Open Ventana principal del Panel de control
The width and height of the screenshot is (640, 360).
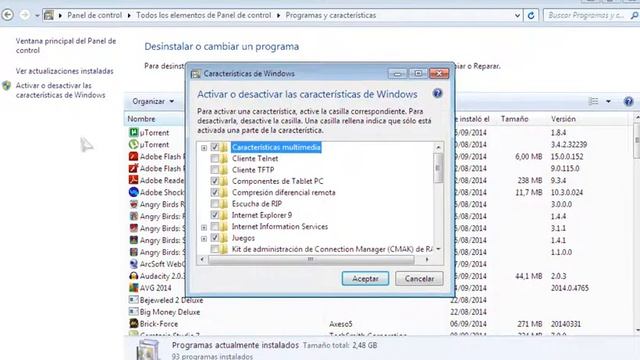(66, 46)
